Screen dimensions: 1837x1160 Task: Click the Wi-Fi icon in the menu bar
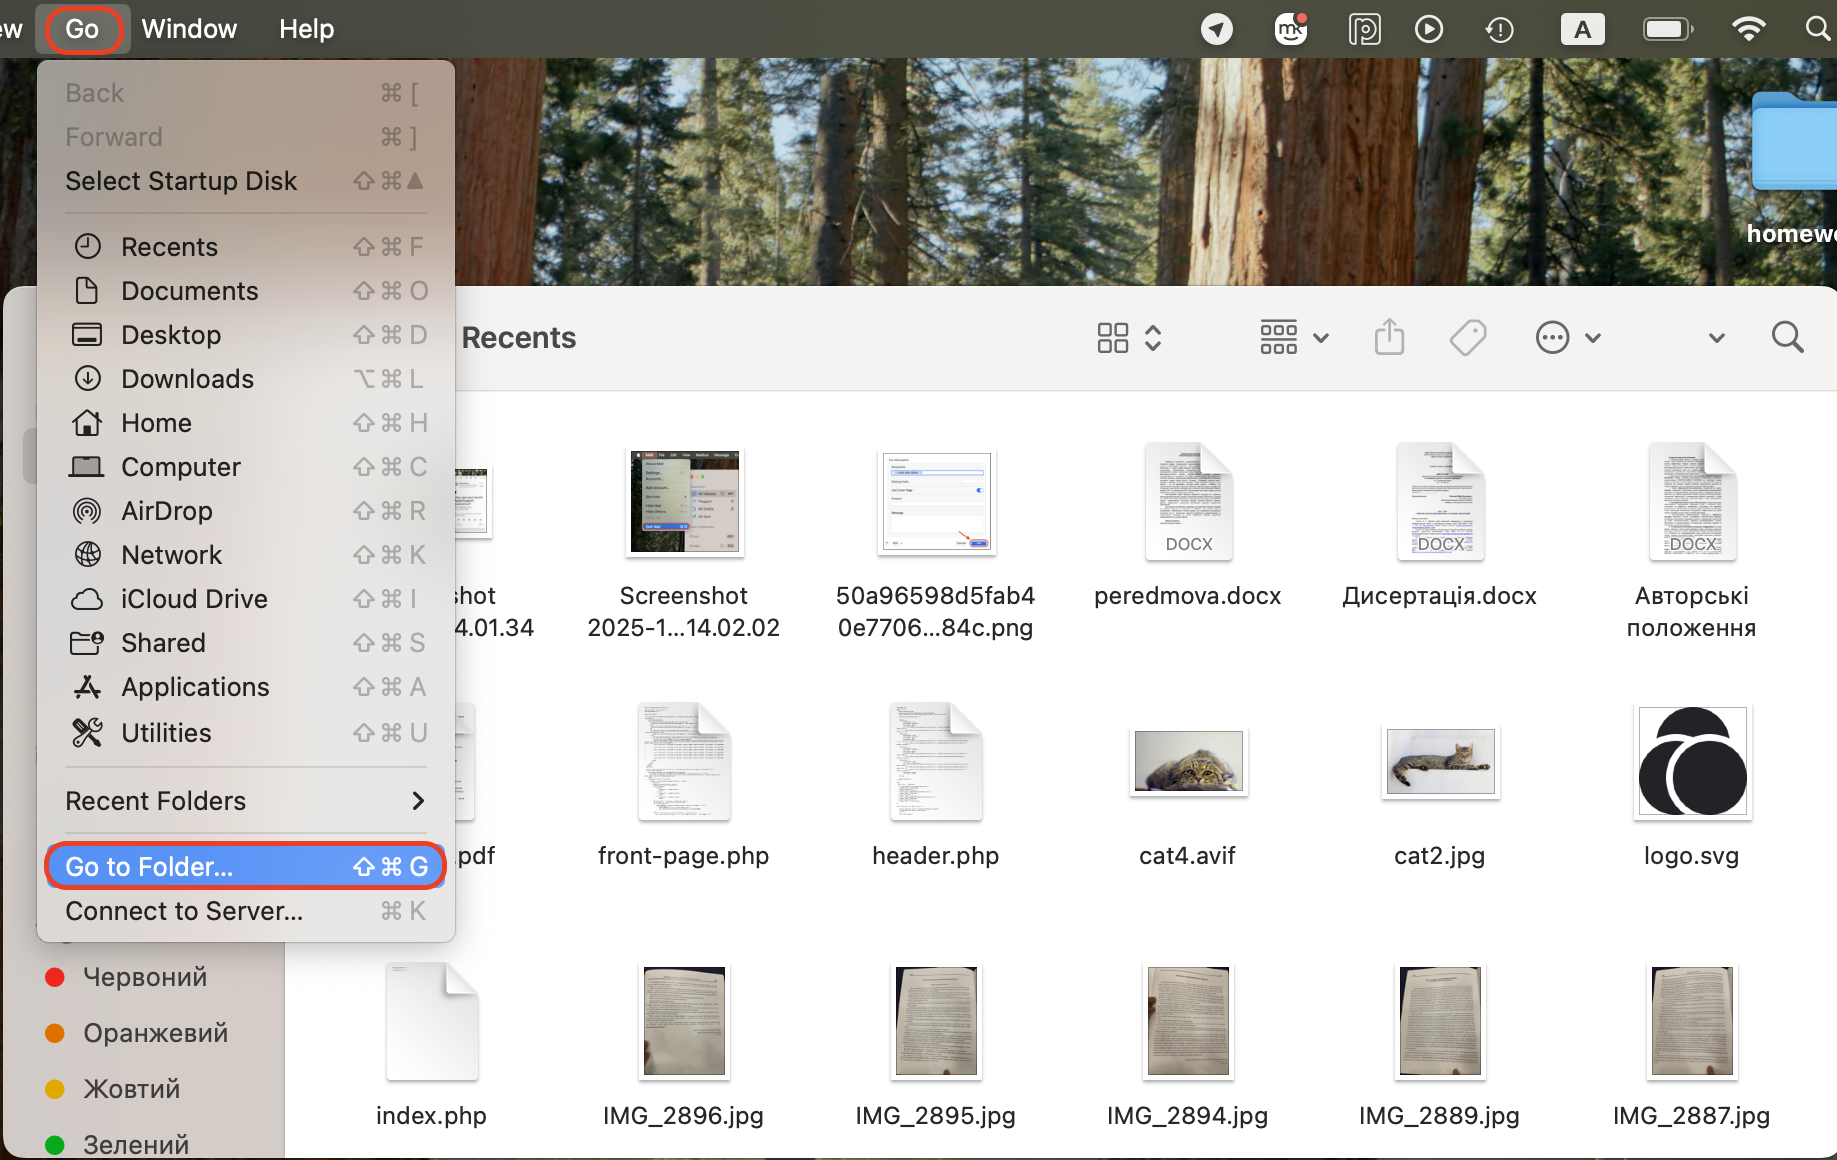(x=1749, y=29)
